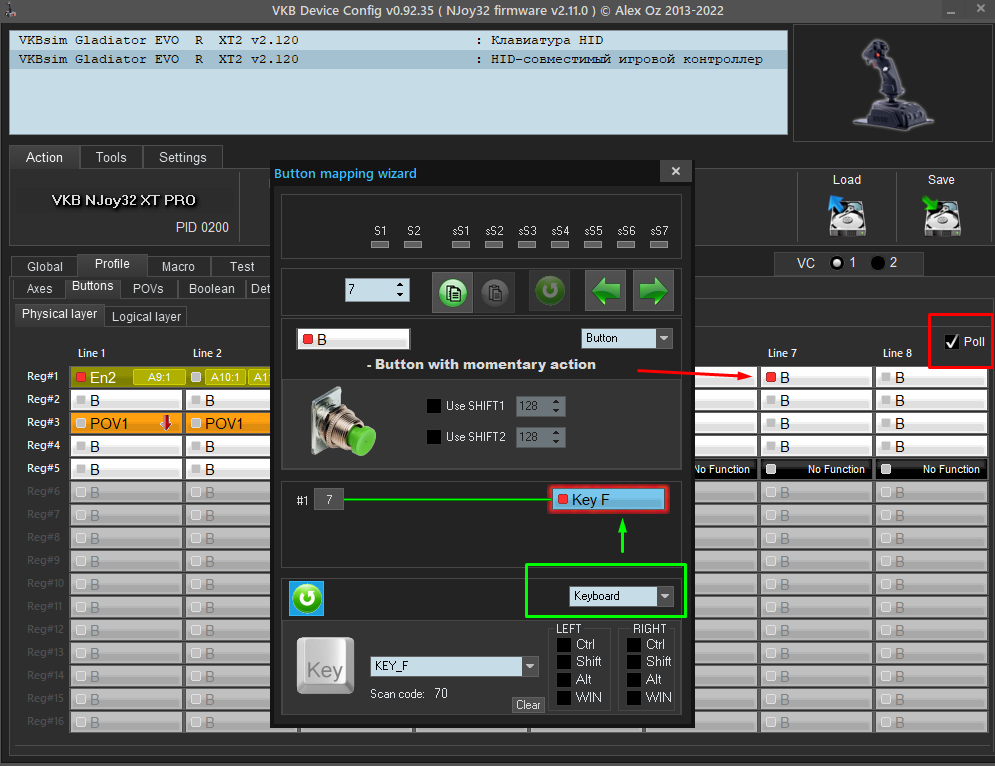Click the blue-framed green refresh icon

point(306,598)
